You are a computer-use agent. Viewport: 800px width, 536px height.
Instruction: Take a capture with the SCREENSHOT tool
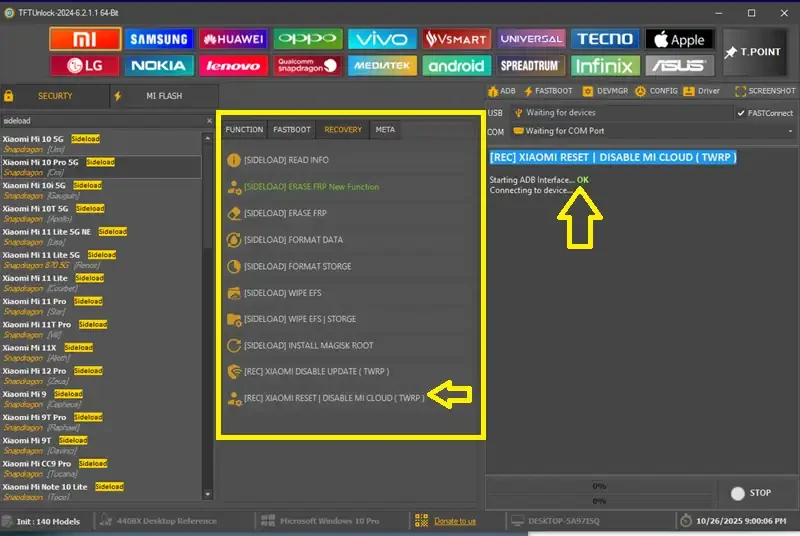765,90
